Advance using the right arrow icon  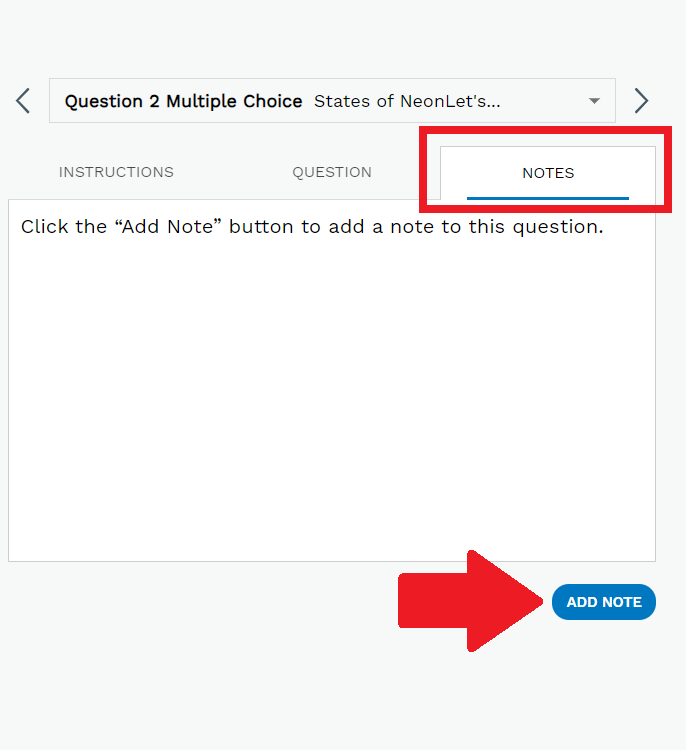(x=642, y=101)
